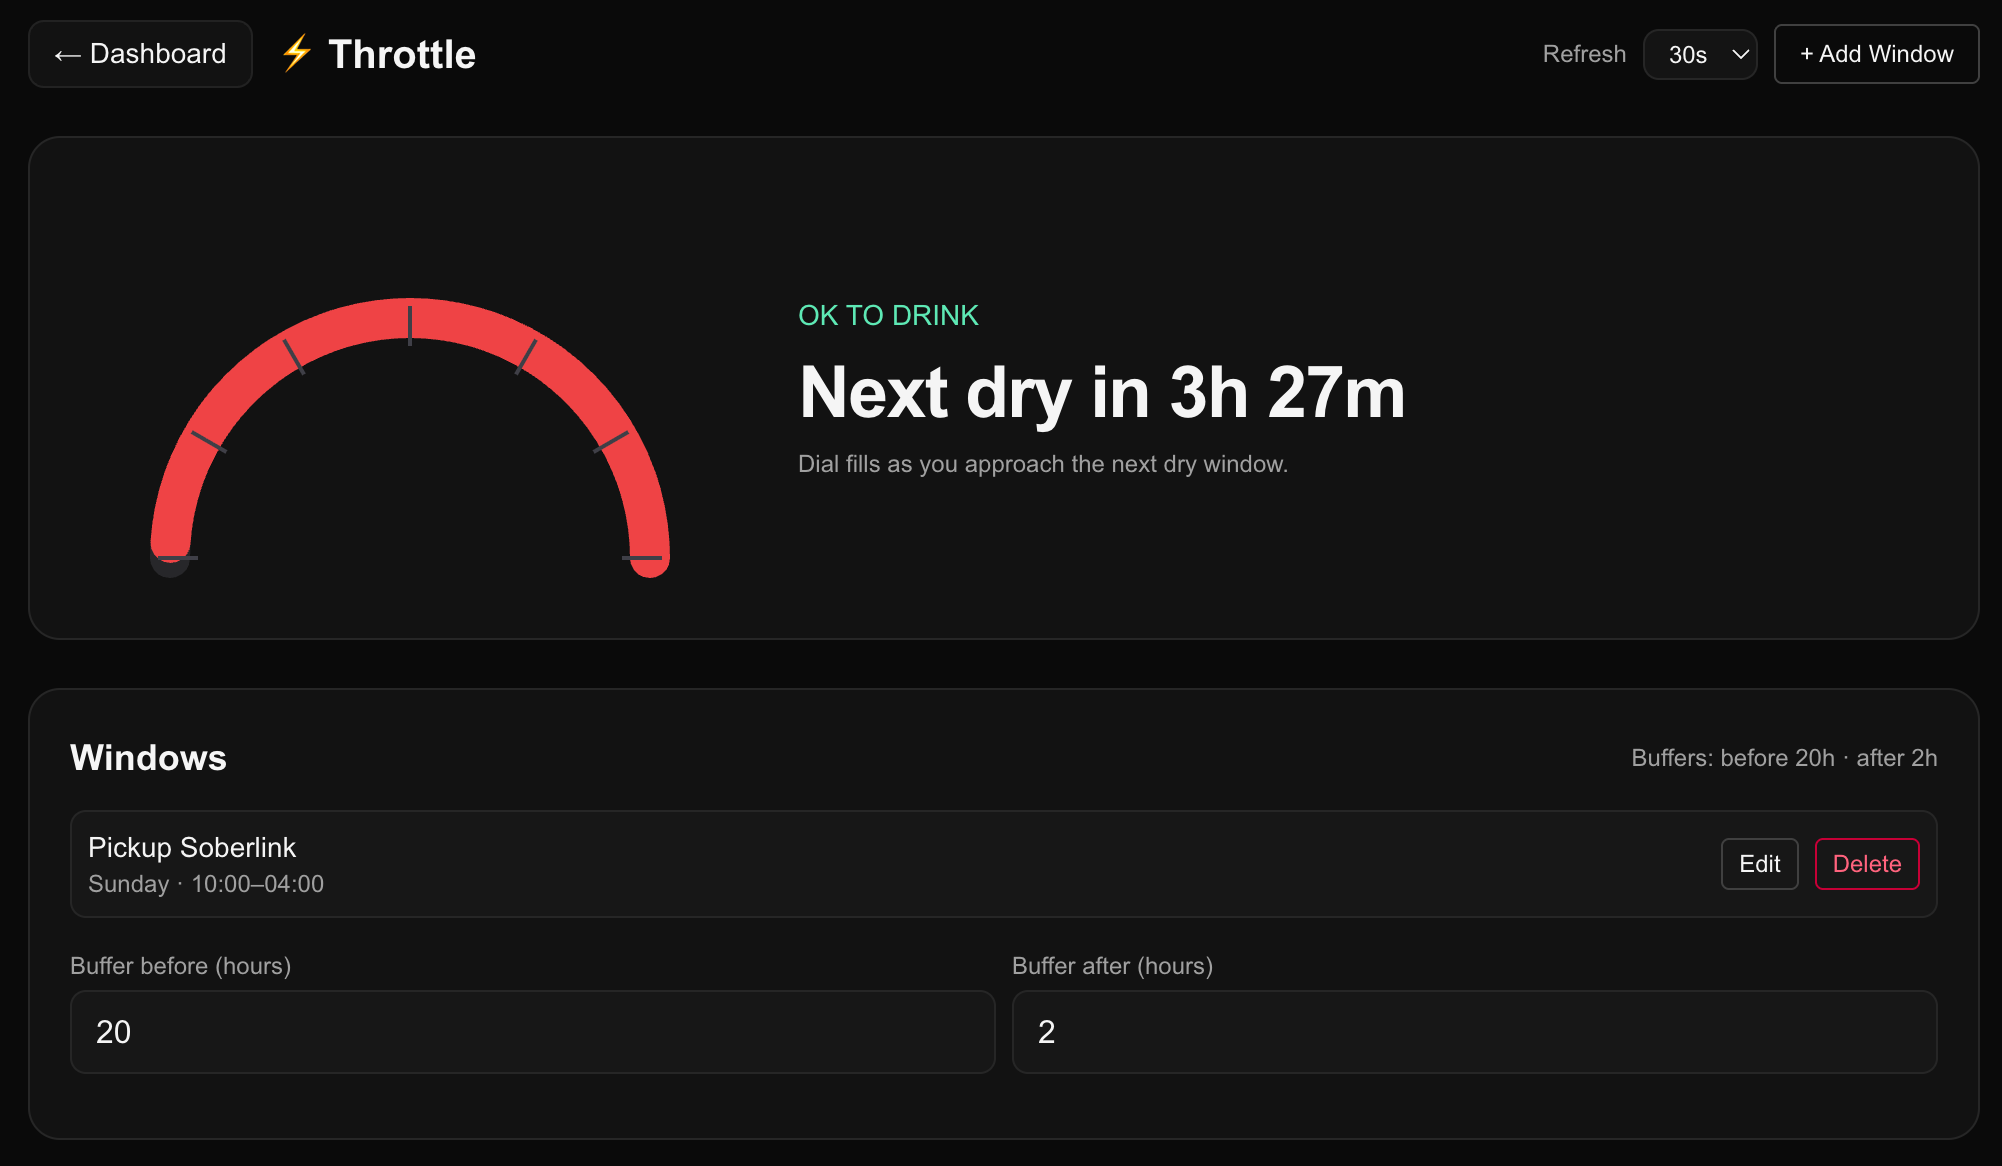This screenshot has width=2002, height=1166.
Task: Delete the Pickup Soberlink window
Action: tap(1866, 864)
